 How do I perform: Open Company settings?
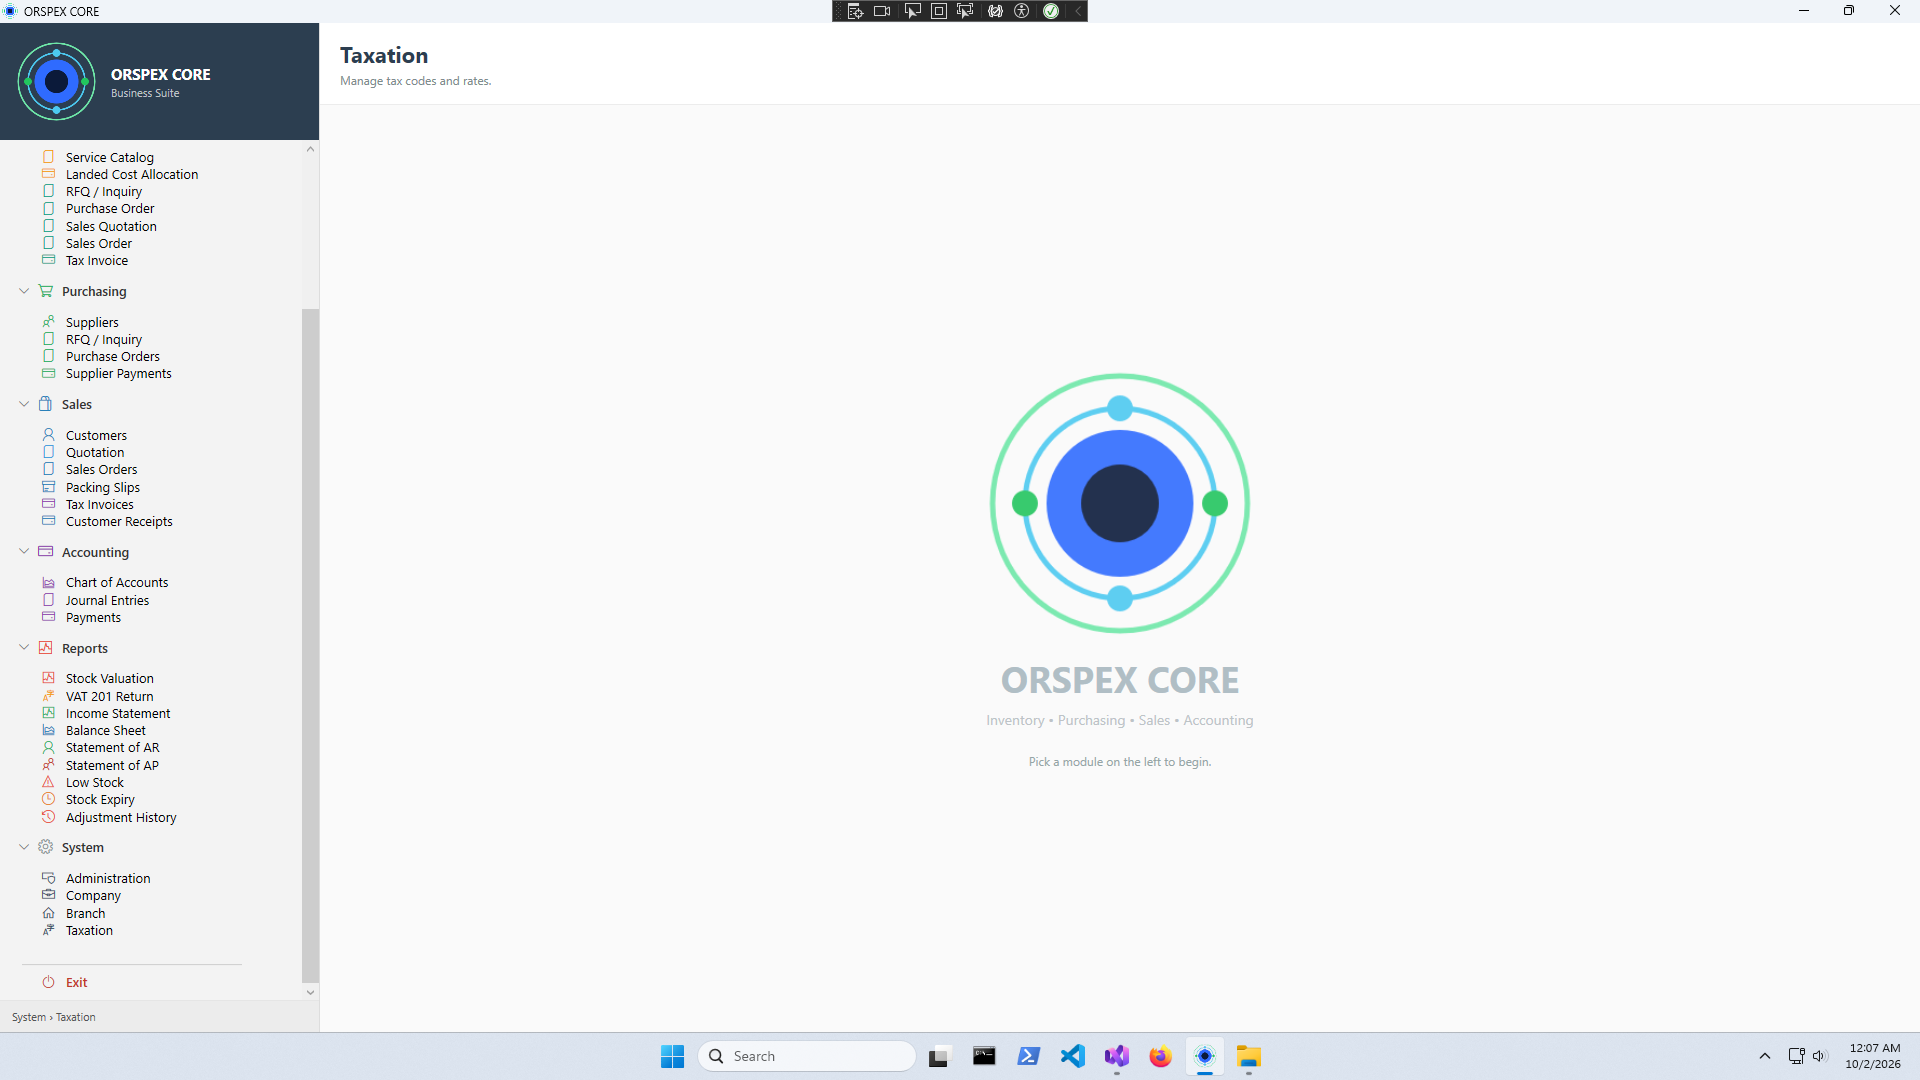tap(93, 895)
